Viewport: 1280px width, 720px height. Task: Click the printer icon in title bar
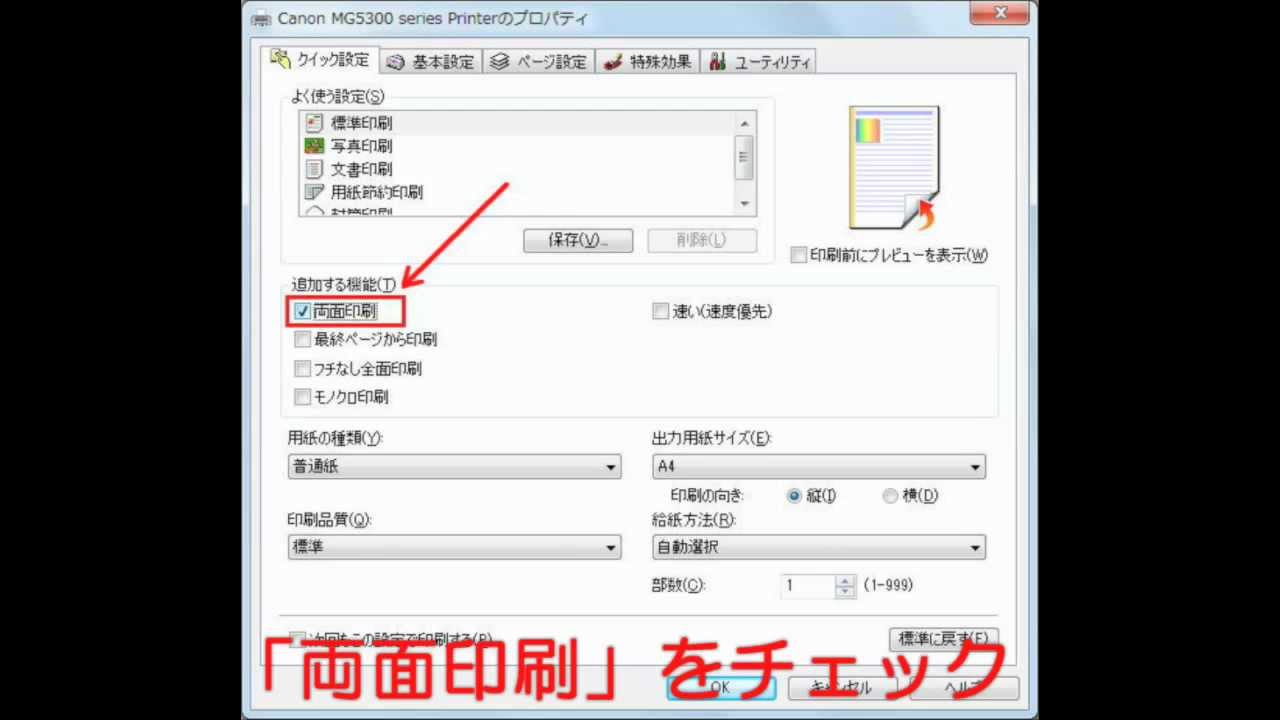[261, 18]
